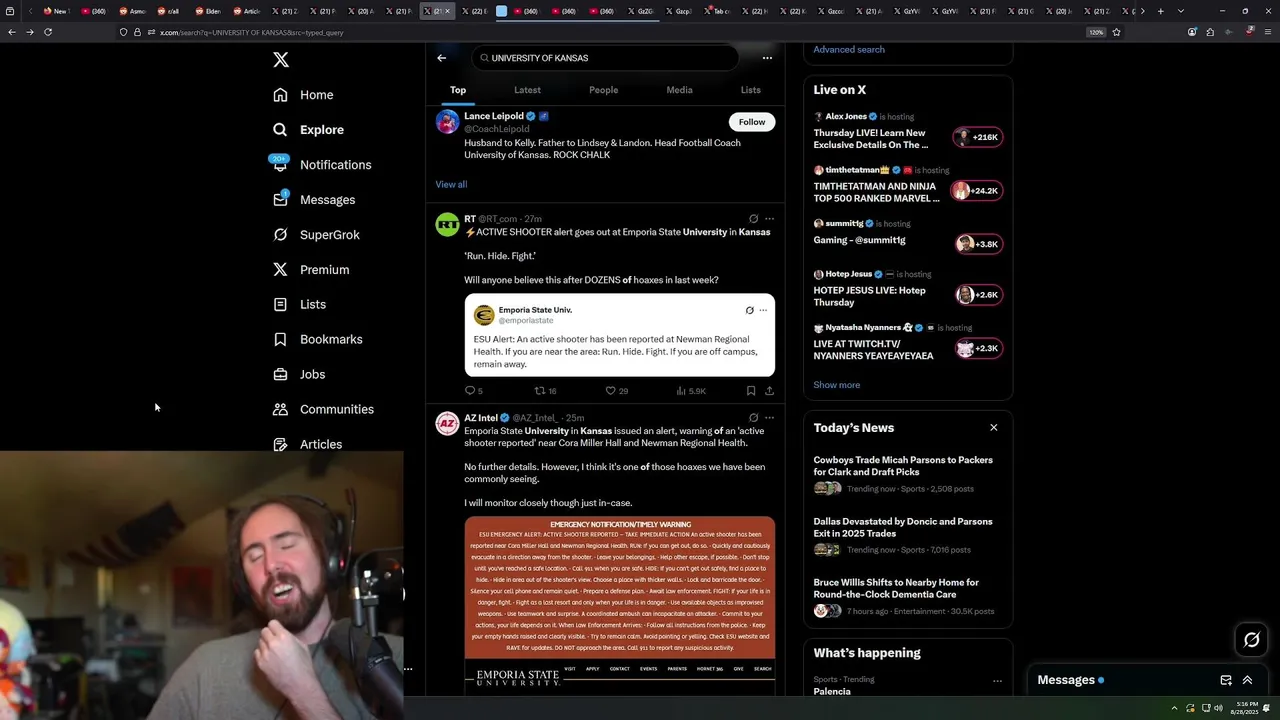Open Jobs from the sidebar
This screenshot has width=1280, height=720.
(x=299, y=374)
